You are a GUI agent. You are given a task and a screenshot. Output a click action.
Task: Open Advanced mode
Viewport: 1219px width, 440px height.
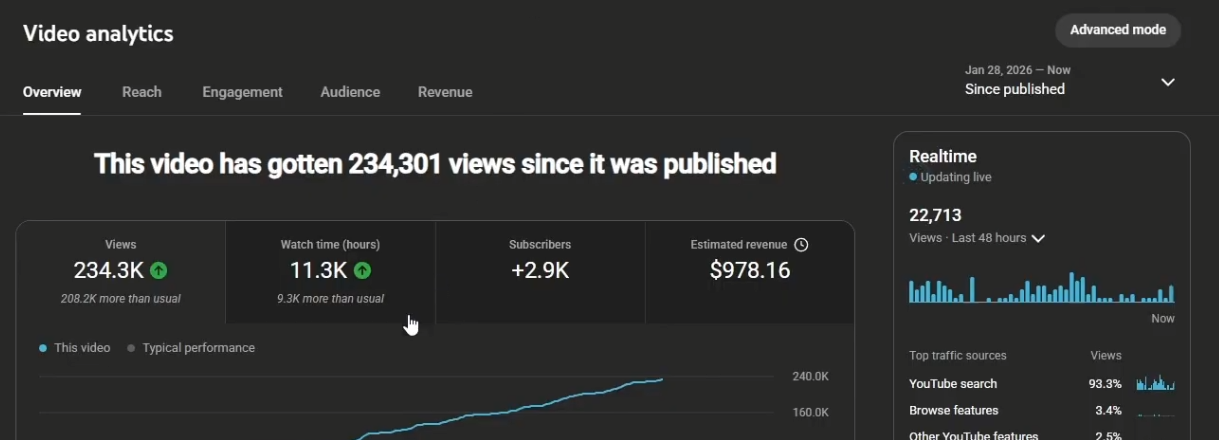[1118, 30]
